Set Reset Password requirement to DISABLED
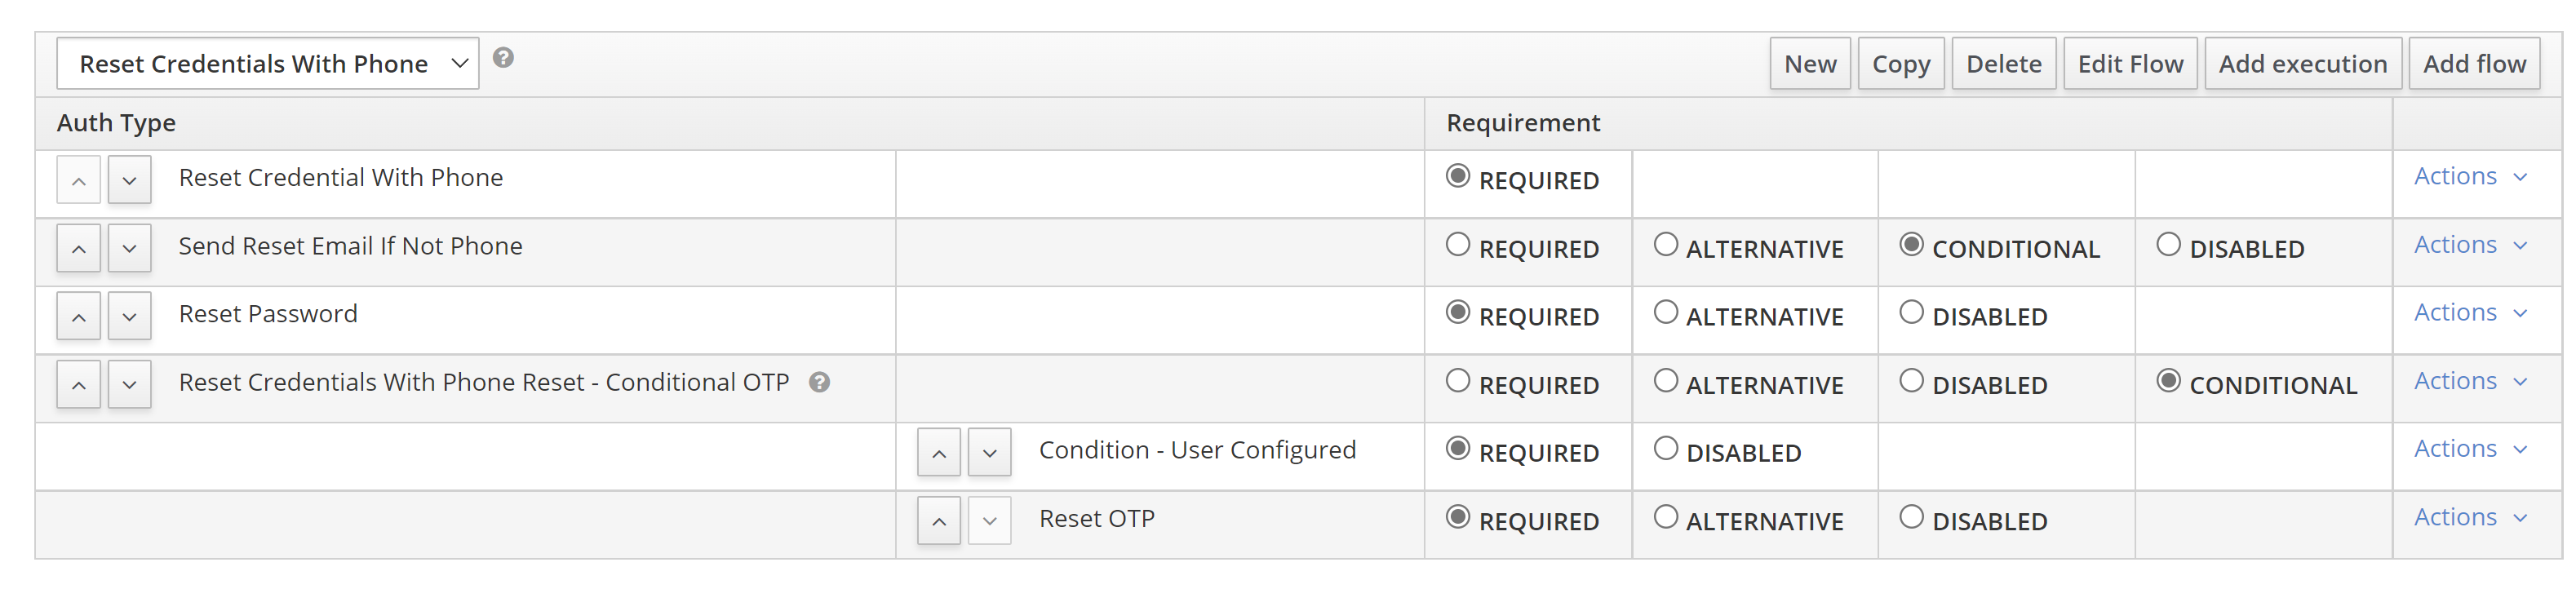Image resolution: width=2576 pixels, height=589 pixels. (x=1911, y=313)
